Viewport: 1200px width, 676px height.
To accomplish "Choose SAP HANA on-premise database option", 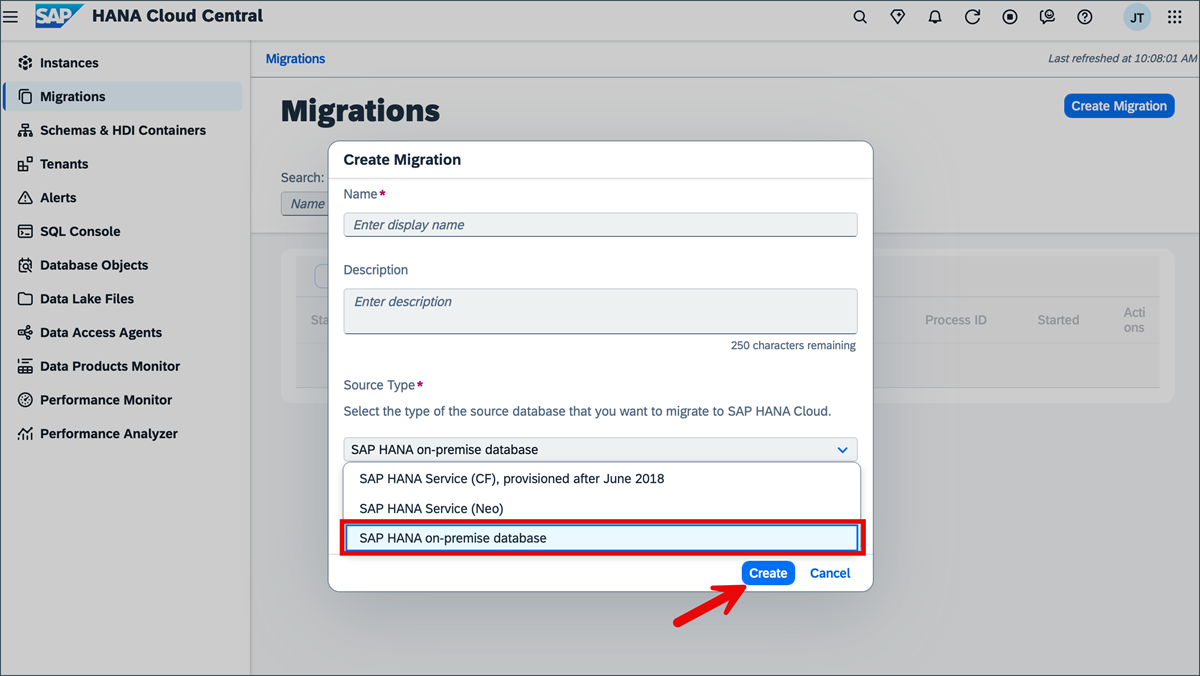I will [x=600, y=538].
